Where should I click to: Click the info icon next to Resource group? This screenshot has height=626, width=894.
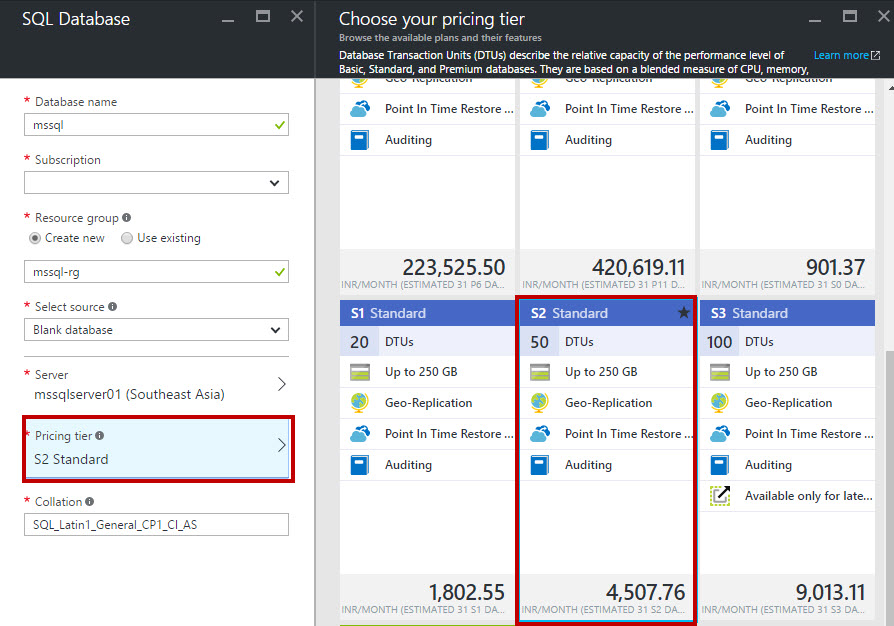pos(127,217)
